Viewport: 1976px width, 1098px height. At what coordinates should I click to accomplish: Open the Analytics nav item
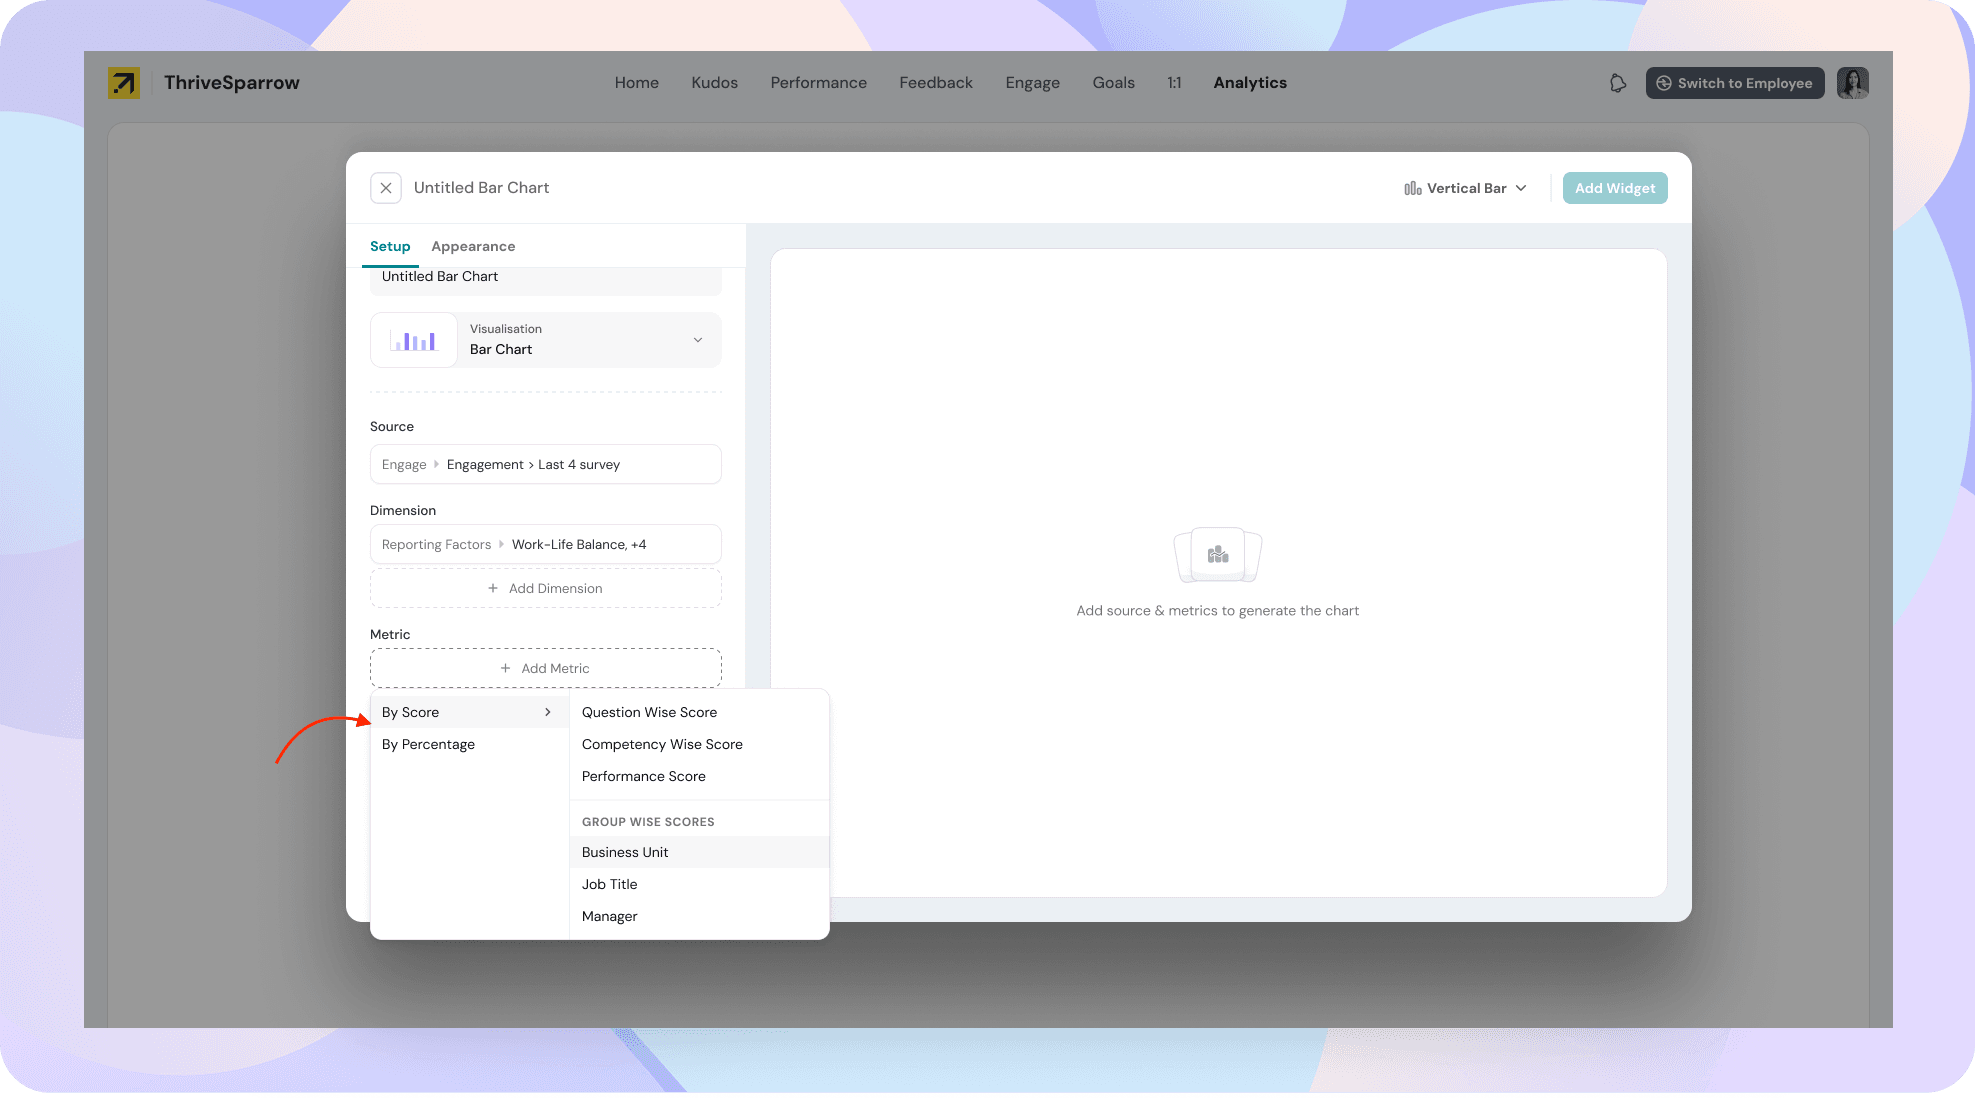point(1251,83)
